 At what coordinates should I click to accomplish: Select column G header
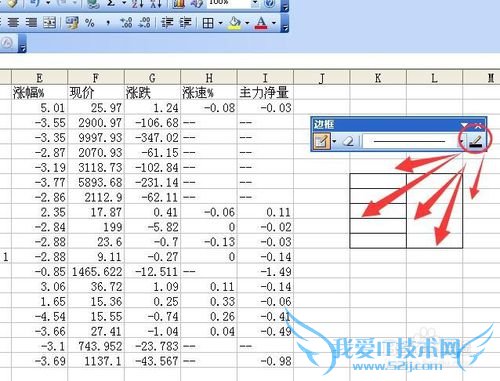(152, 78)
